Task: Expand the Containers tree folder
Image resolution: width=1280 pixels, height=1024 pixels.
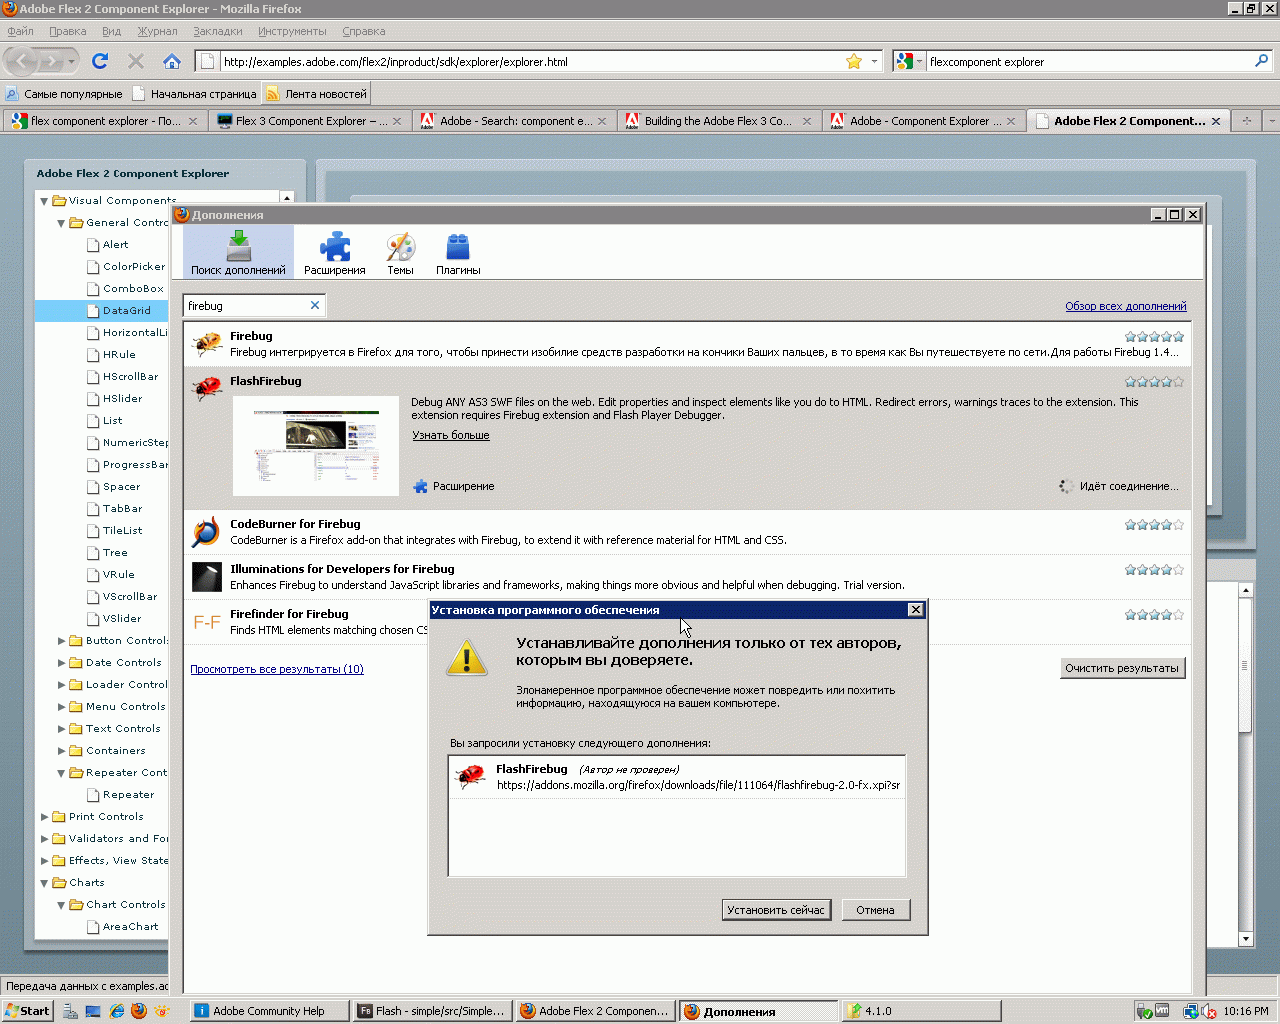Action: [x=61, y=751]
